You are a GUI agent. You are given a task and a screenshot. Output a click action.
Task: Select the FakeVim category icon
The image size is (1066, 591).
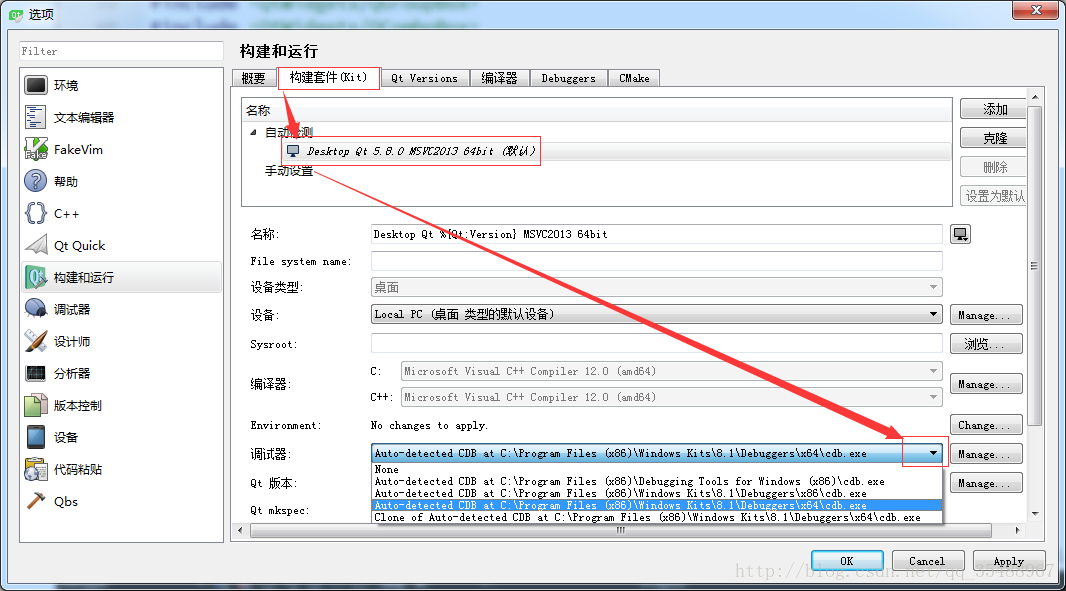point(35,149)
